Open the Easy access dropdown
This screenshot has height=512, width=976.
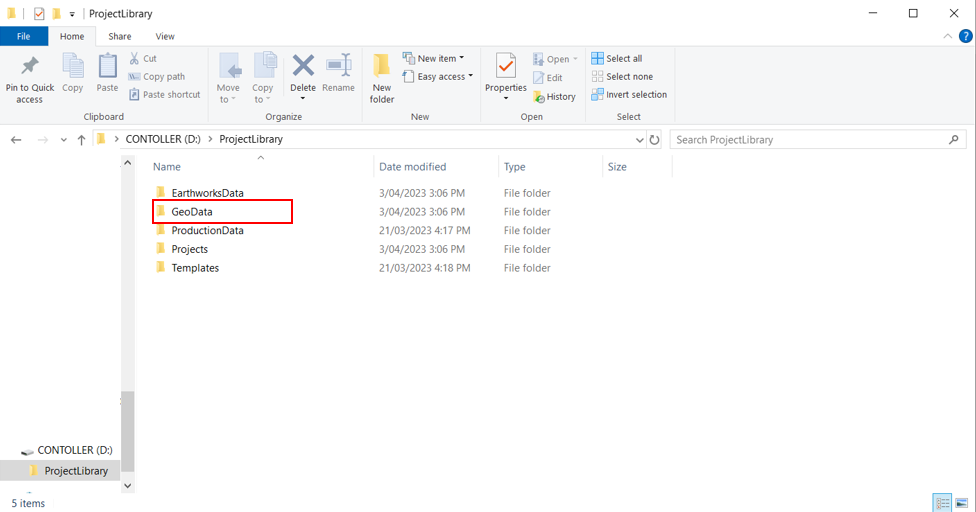click(437, 77)
